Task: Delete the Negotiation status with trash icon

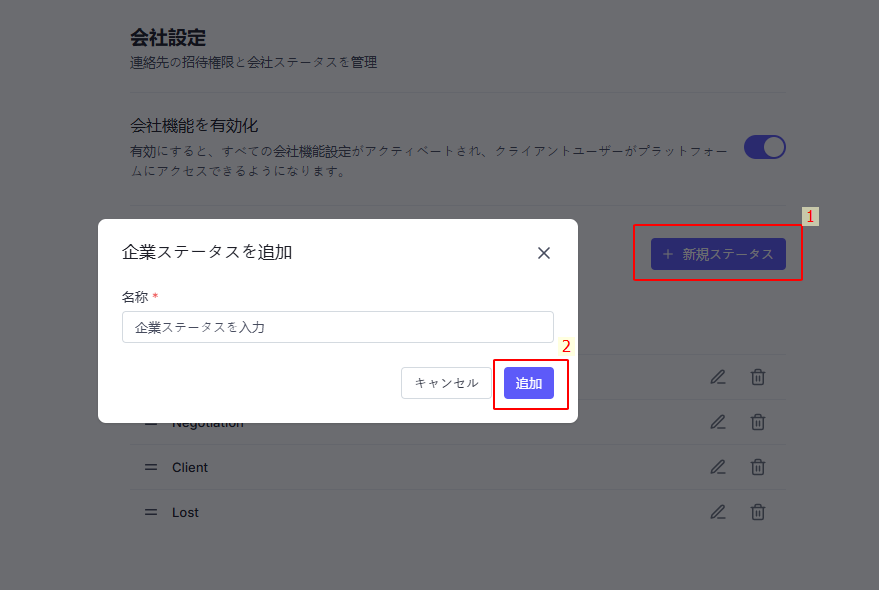Action: pyautogui.click(x=758, y=422)
